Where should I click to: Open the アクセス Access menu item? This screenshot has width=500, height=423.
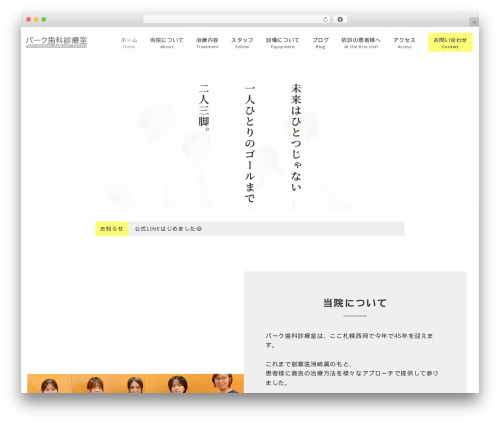point(404,43)
